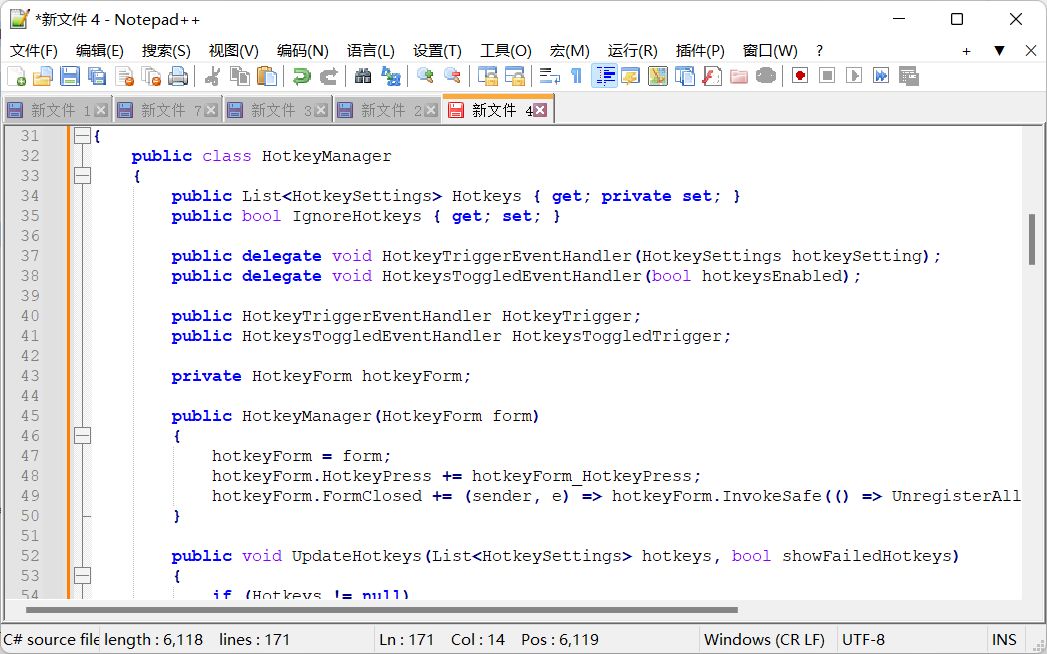The width and height of the screenshot is (1047, 654).
Task: Toggle synchronized horizontal scrolling
Action: [514, 76]
